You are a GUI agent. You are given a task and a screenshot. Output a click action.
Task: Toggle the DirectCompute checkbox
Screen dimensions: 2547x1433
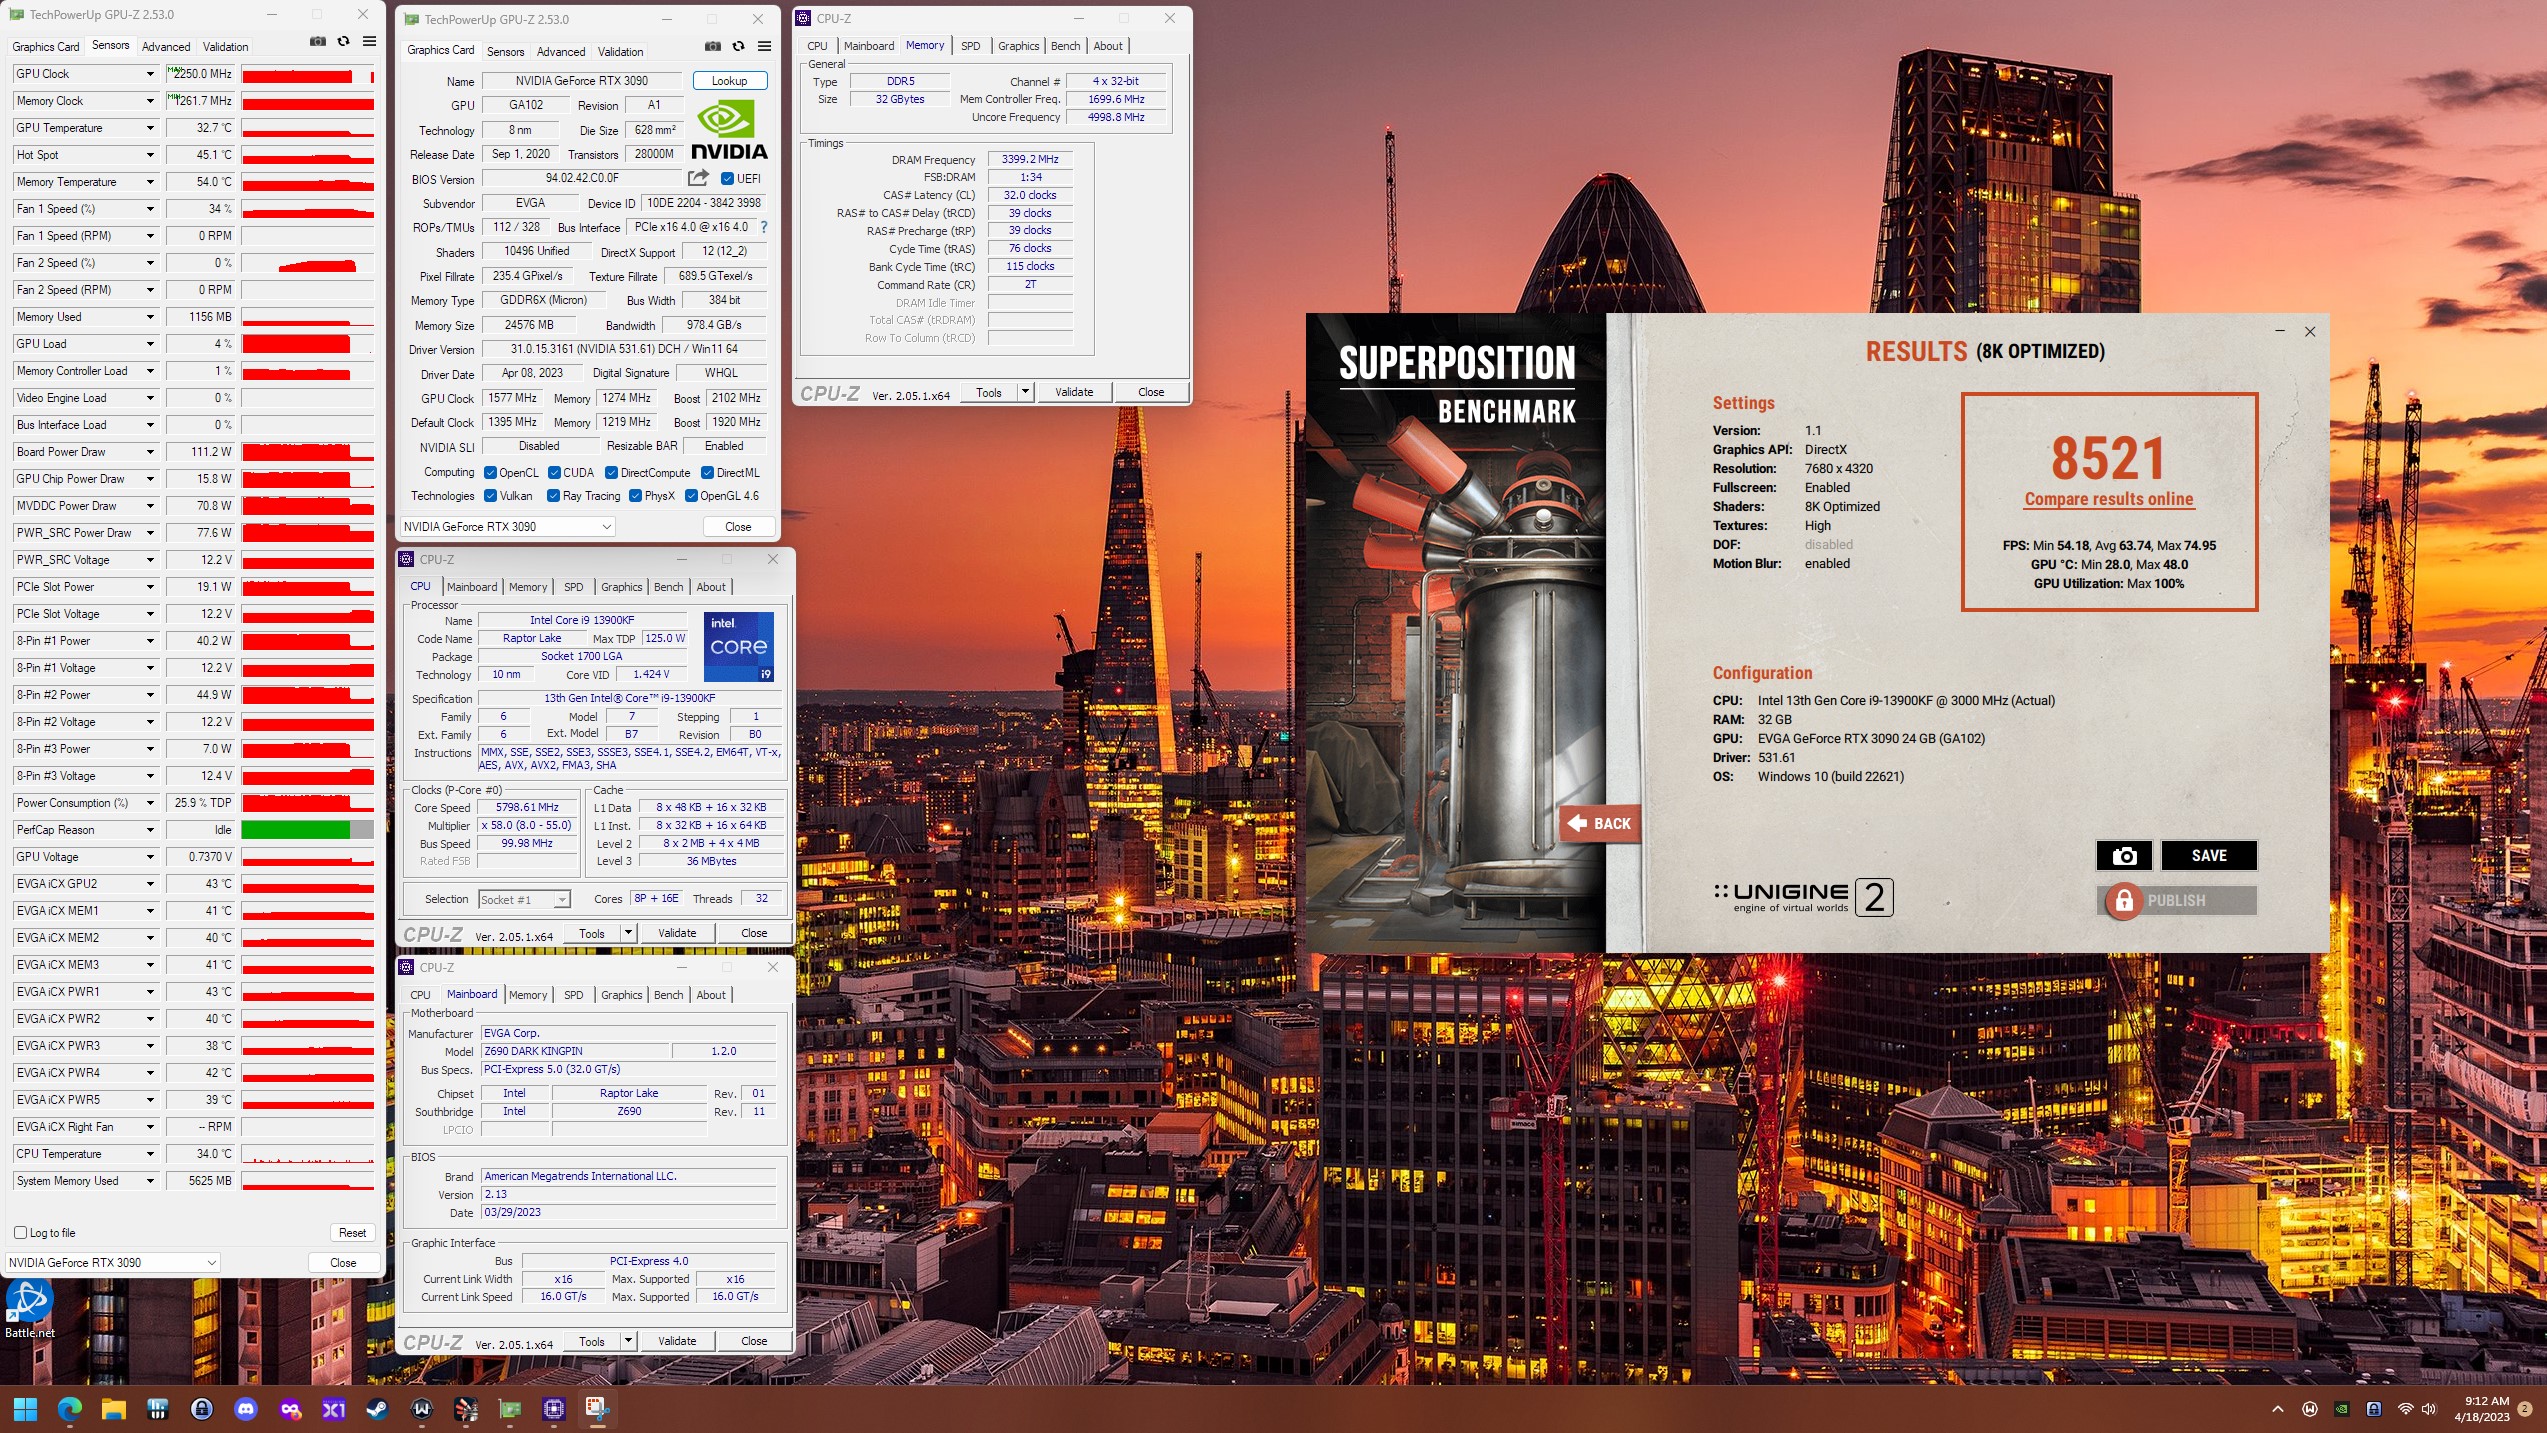(x=611, y=473)
